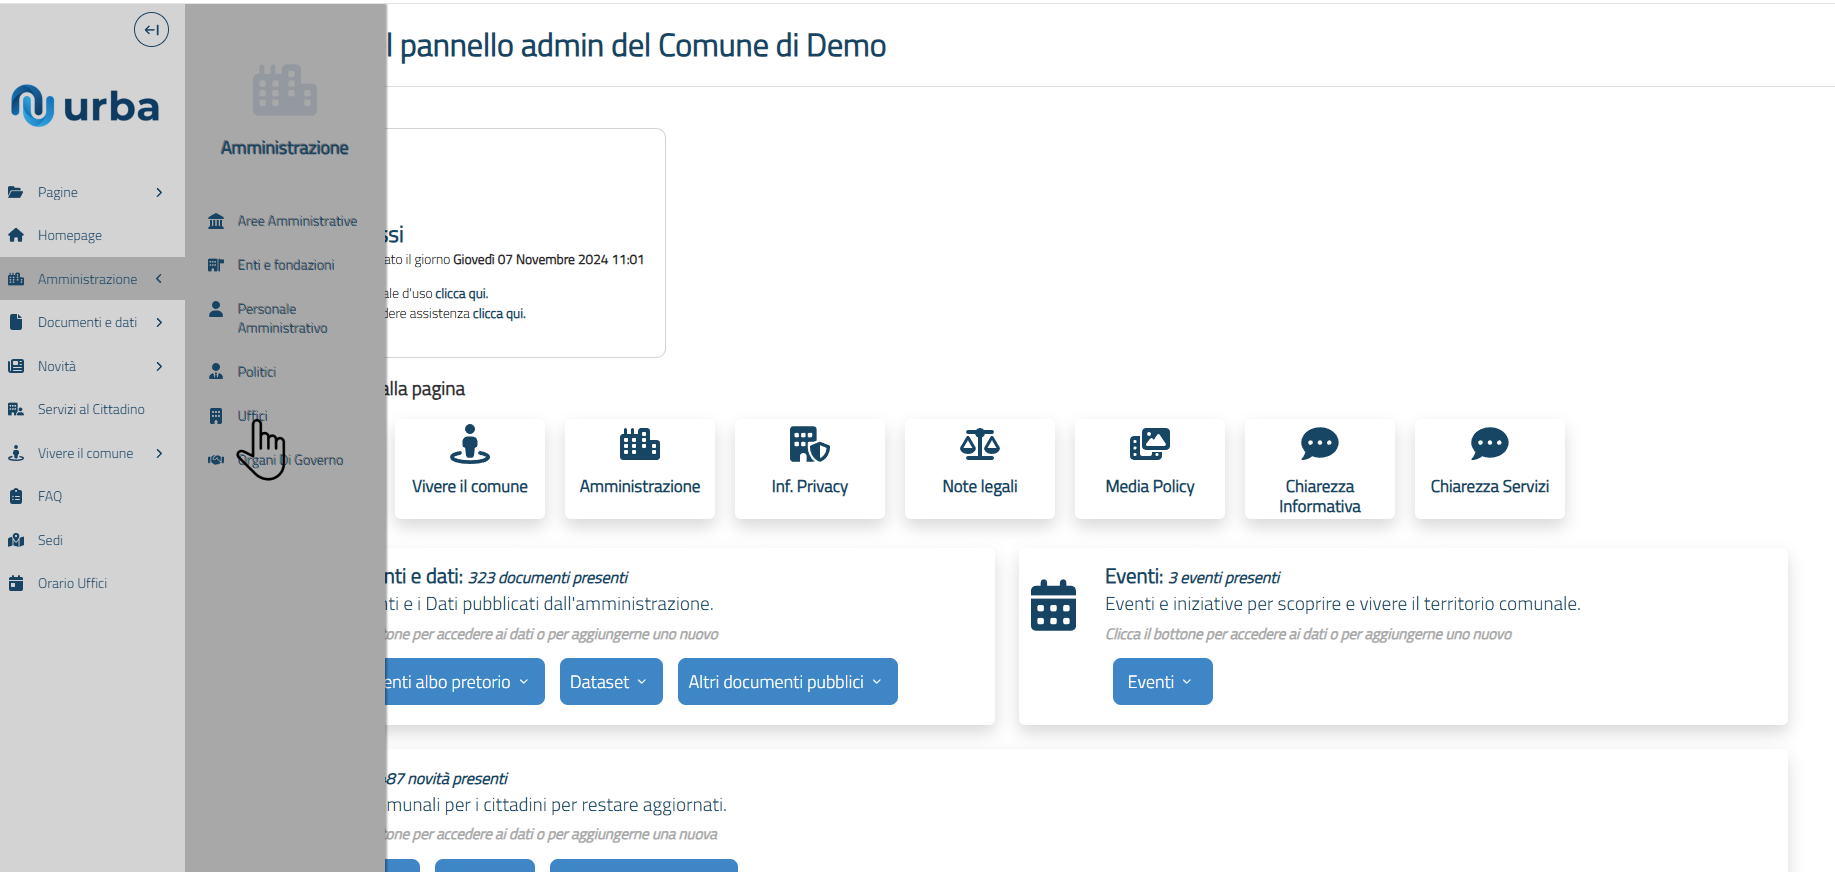The height and width of the screenshot is (872, 1835).
Task: Open the Inf. Privacy shortcut tile
Action: pyautogui.click(x=809, y=468)
